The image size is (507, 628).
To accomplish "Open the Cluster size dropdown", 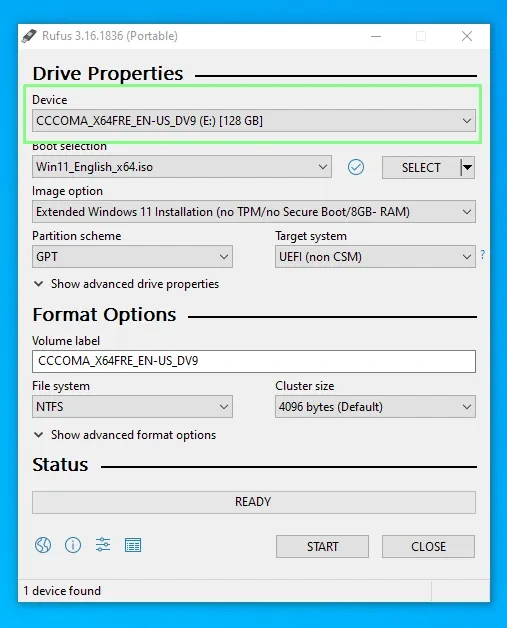I will [375, 407].
